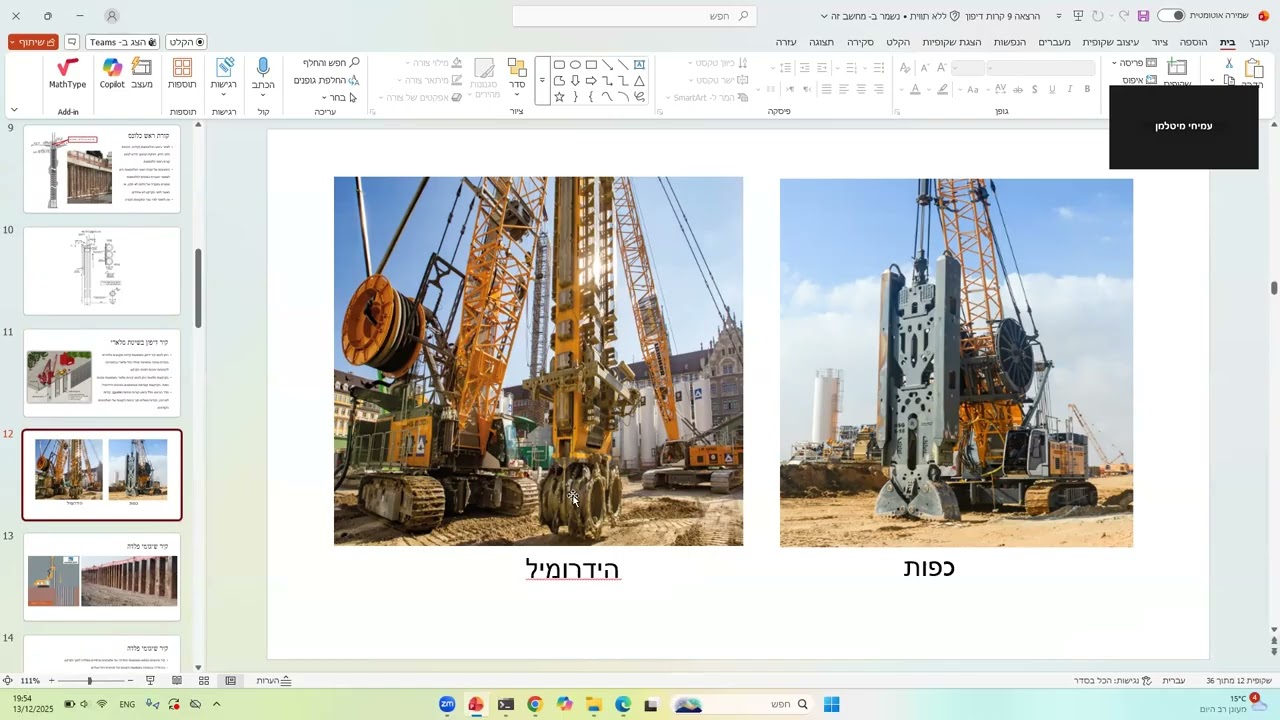The image size is (1280, 720).
Task: Open the Share (שיתוף) dropdown
Action: click(33, 42)
